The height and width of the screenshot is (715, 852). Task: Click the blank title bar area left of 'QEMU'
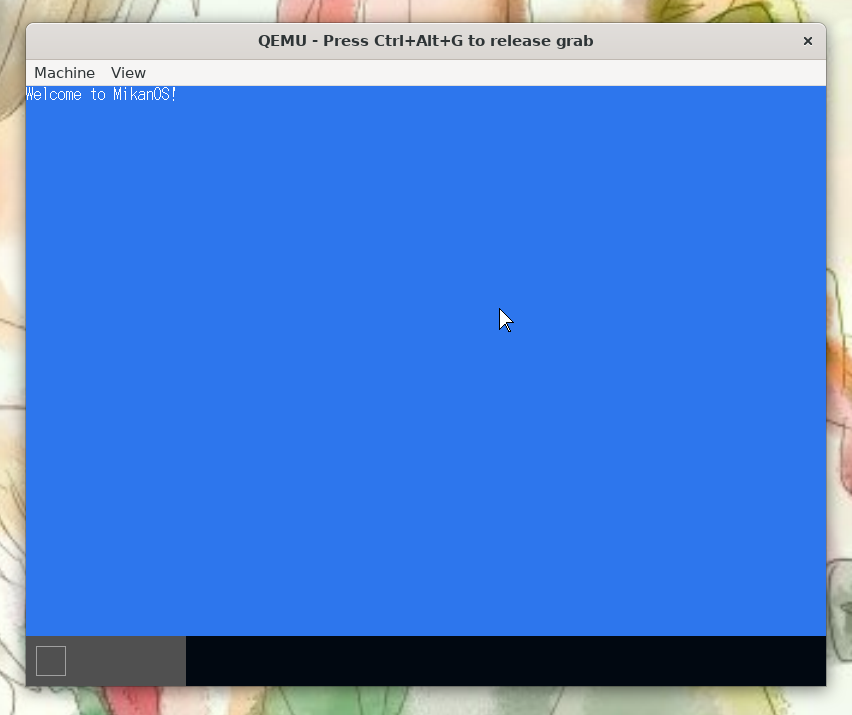pyautogui.click(x=140, y=41)
